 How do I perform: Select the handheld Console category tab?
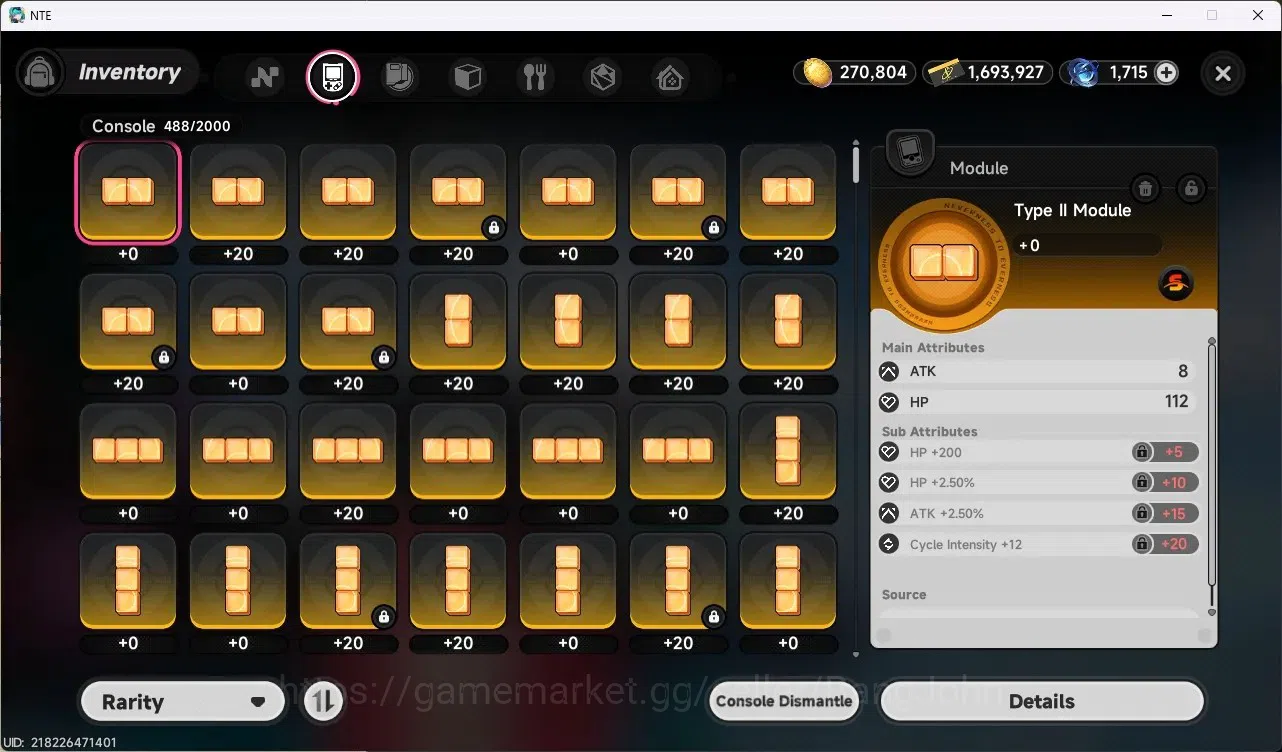[x=332, y=76]
